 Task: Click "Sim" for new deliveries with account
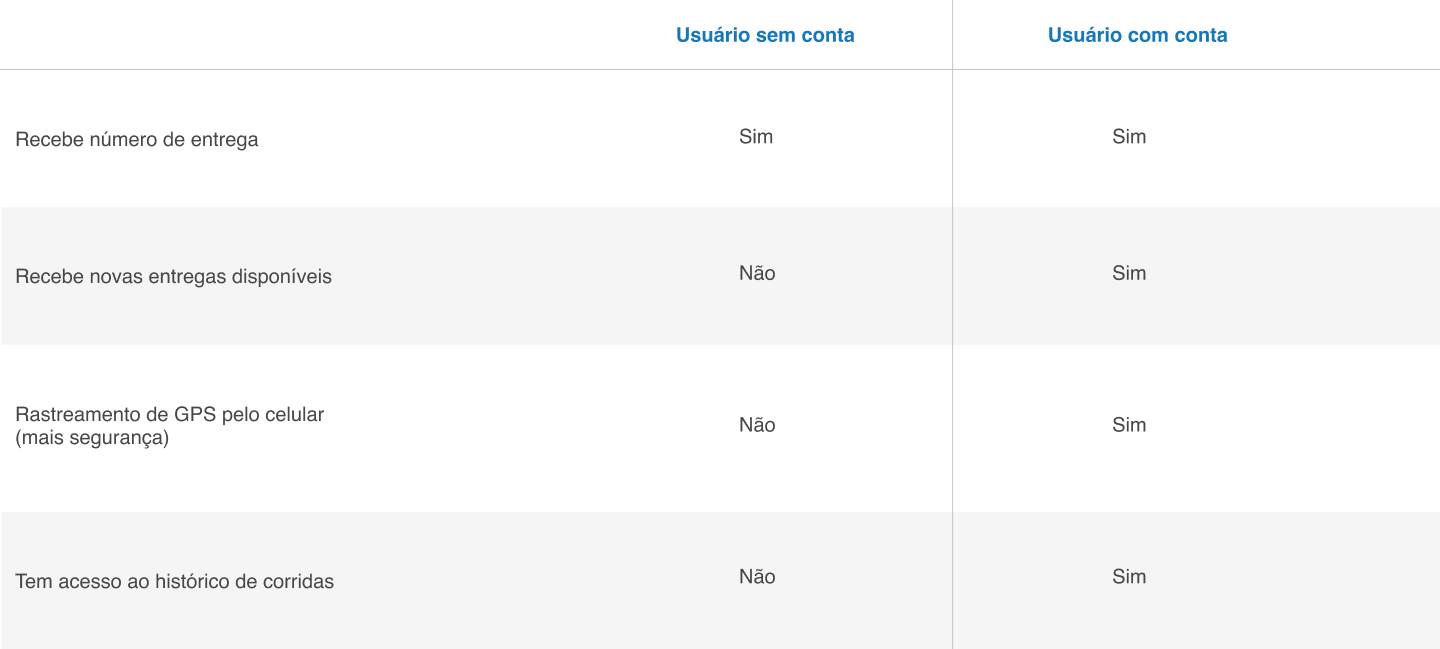[1128, 274]
